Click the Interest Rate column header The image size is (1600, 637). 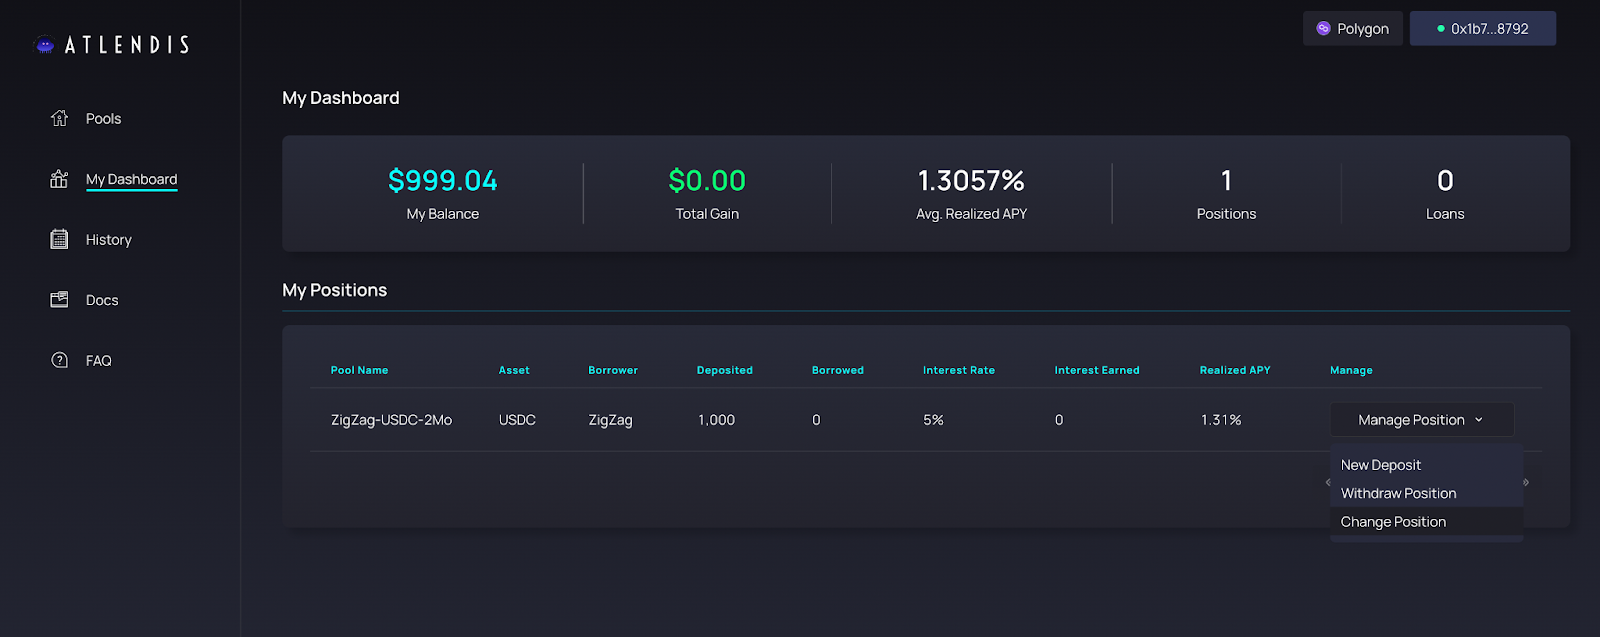(959, 370)
